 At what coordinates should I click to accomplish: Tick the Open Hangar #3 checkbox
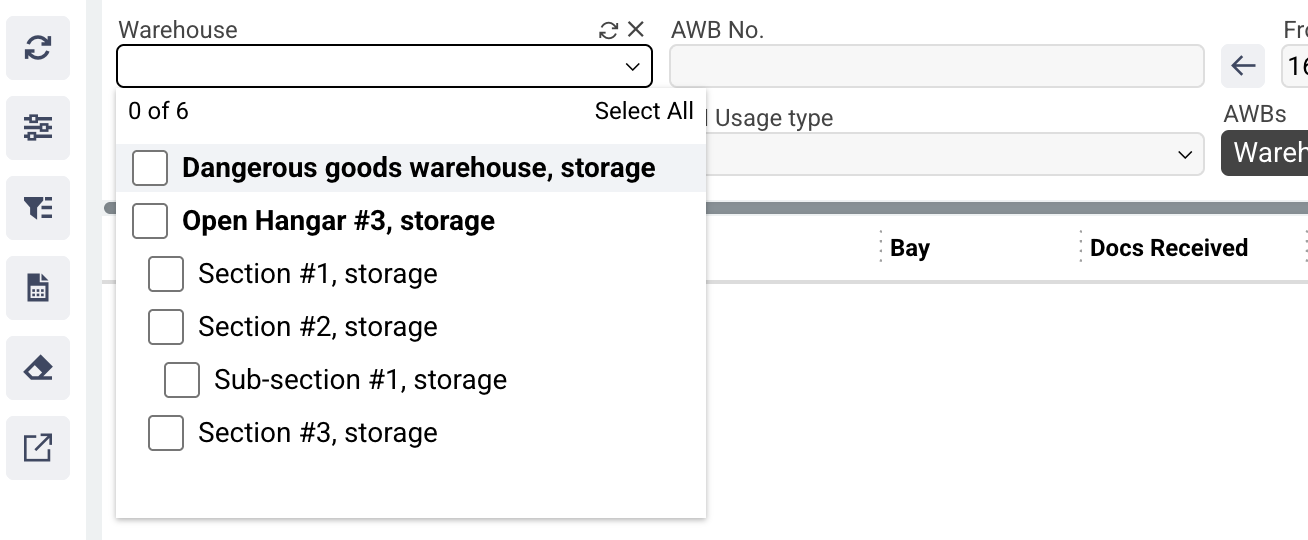[150, 221]
